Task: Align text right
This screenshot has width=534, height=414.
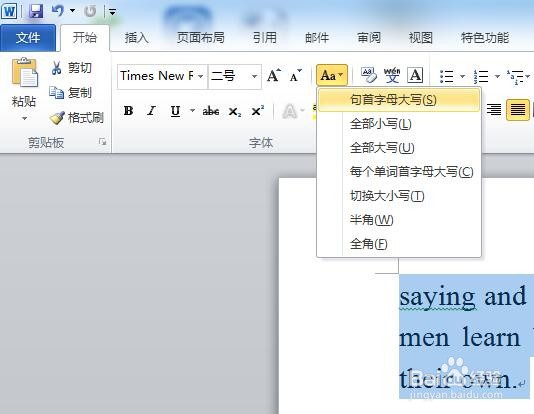Action: tap(493, 110)
